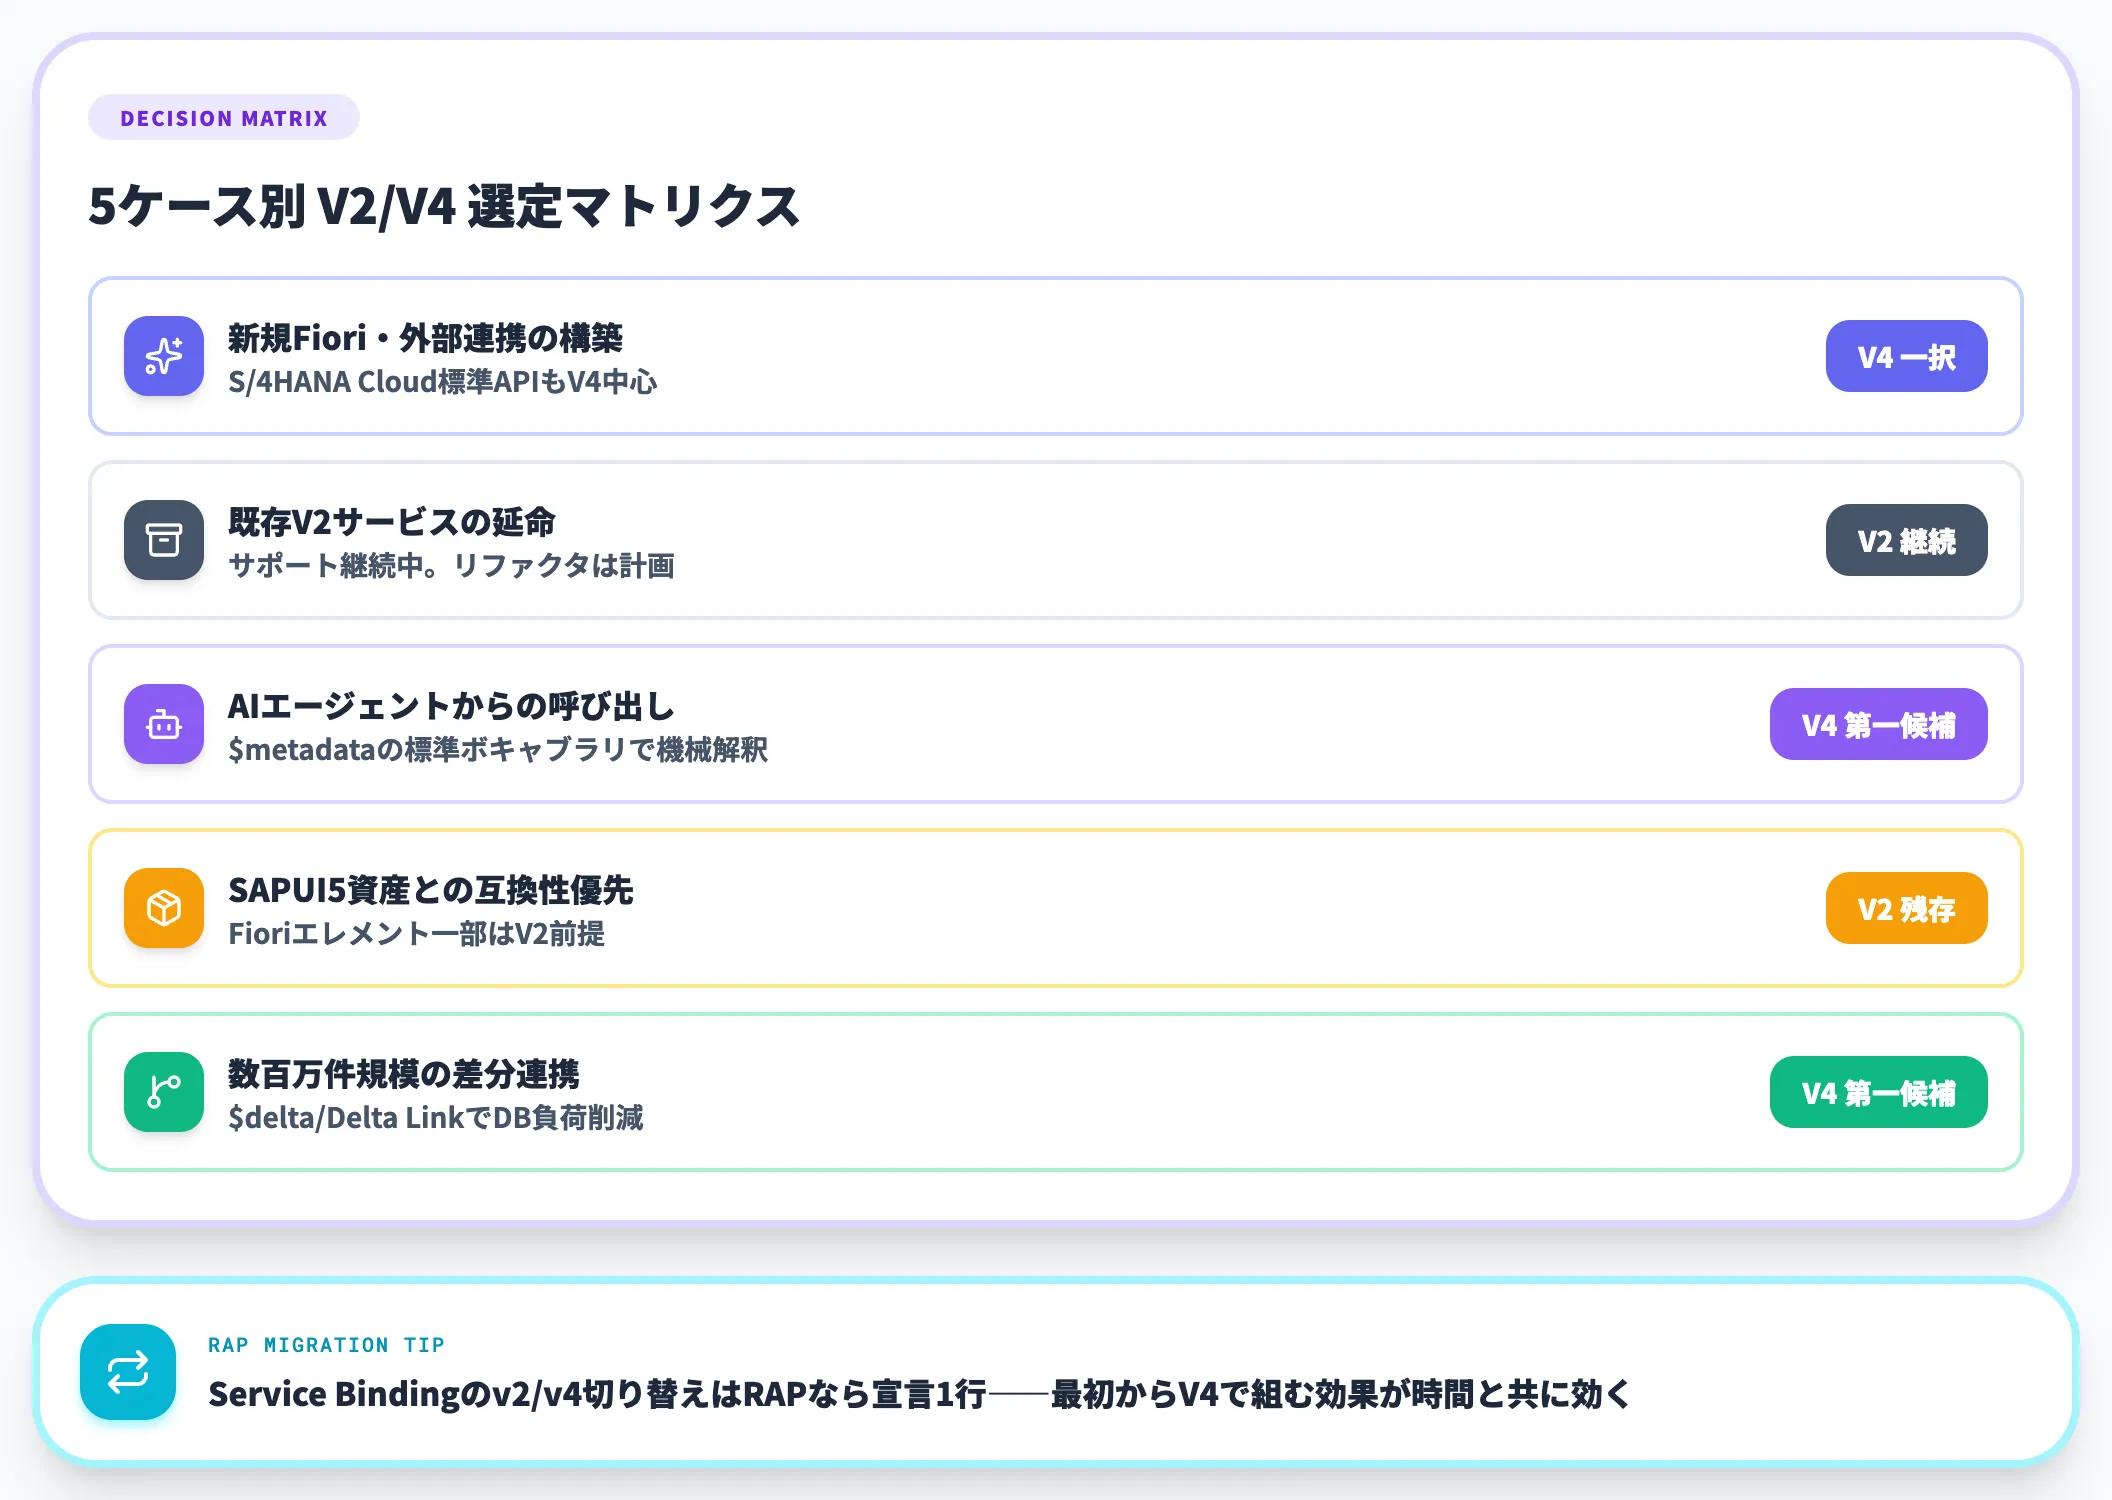The width and height of the screenshot is (2112, 1500).
Task: Click subtitle サポート継続中。リファクタは計画
Action: [451, 566]
